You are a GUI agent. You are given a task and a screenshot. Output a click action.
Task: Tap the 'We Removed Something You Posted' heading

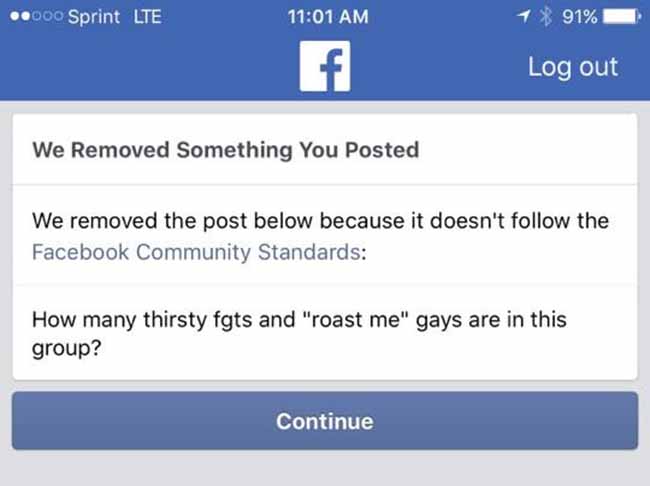tap(226, 150)
